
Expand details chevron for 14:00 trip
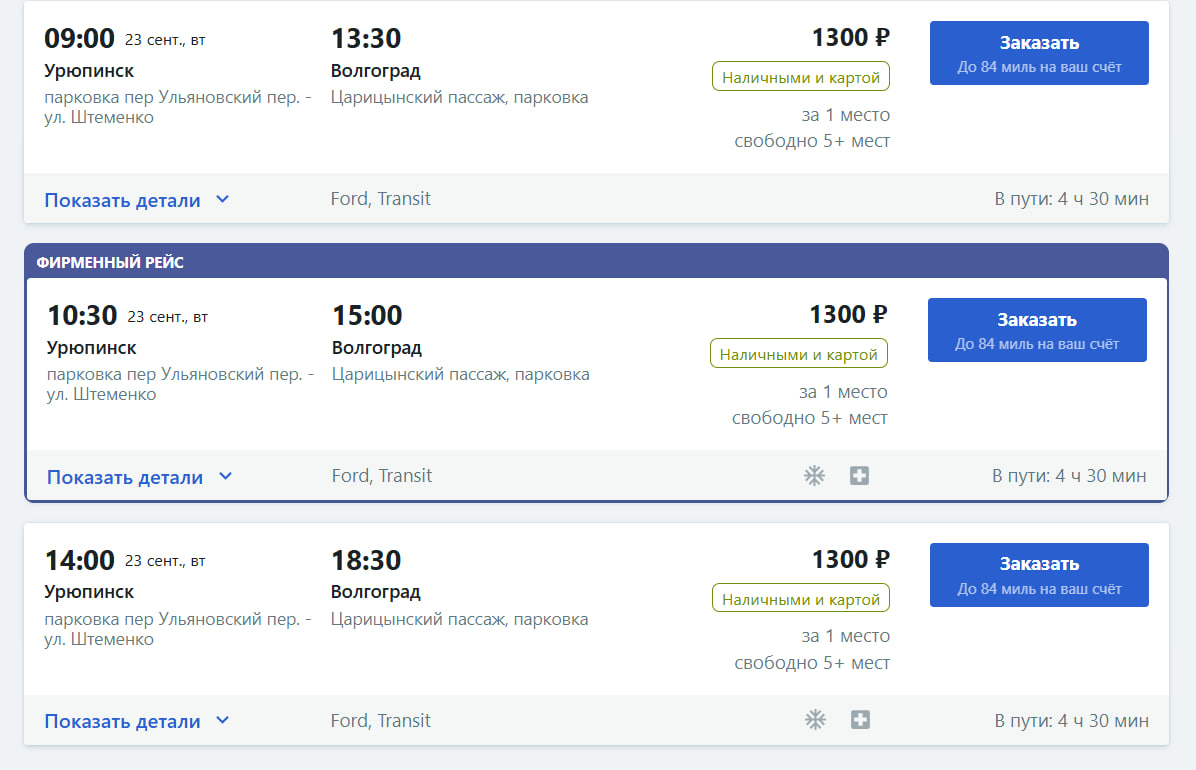223,721
